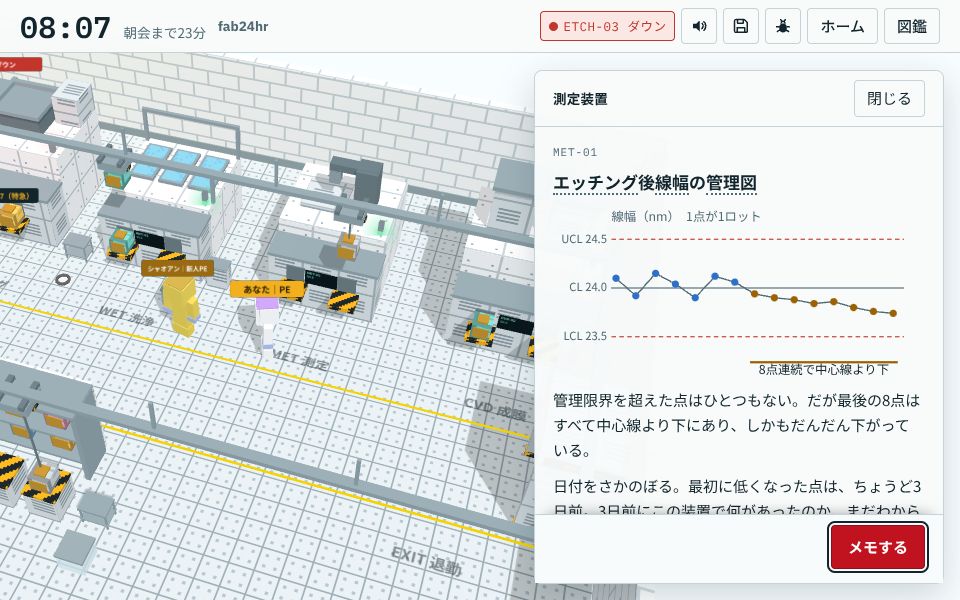This screenshot has width=960, height=600.
Task: Click the save floppy disk icon
Action: 741,26
